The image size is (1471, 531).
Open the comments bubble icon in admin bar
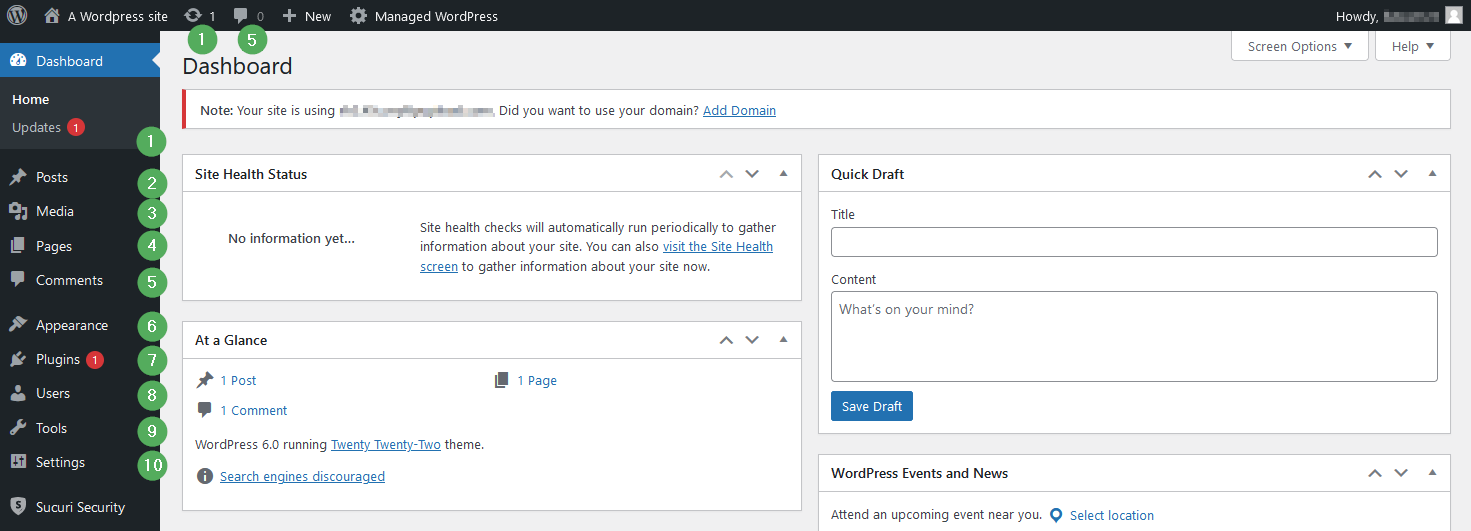tap(241, 17)
